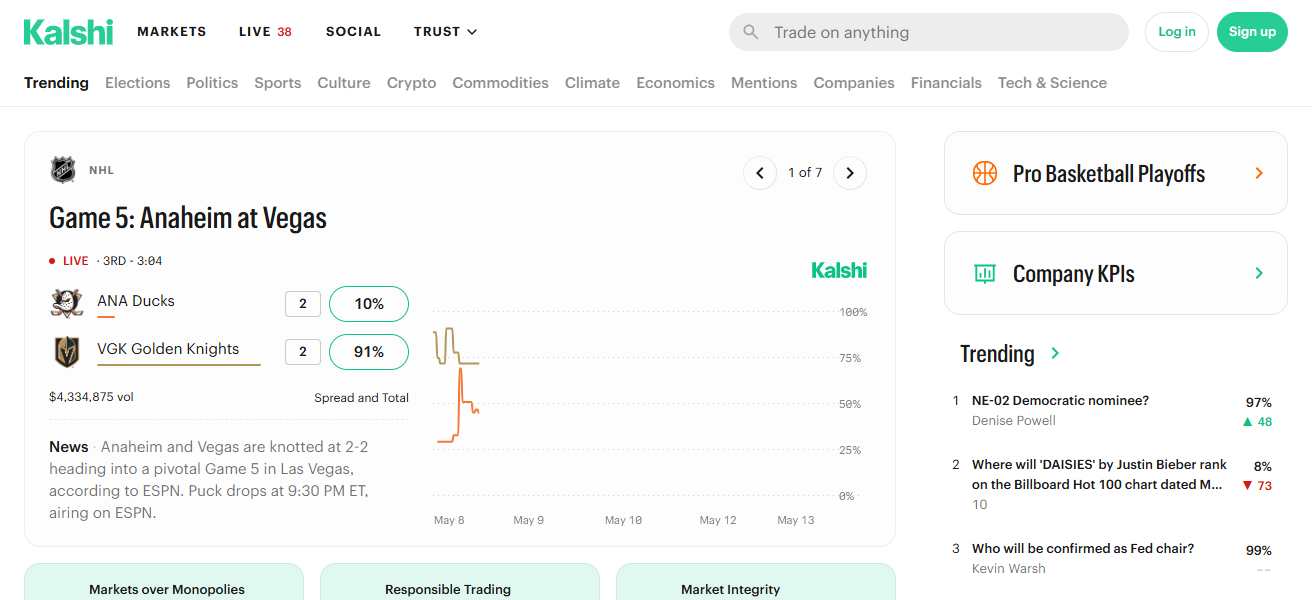Click the Kalshi logo in header

tap(68, 32)
